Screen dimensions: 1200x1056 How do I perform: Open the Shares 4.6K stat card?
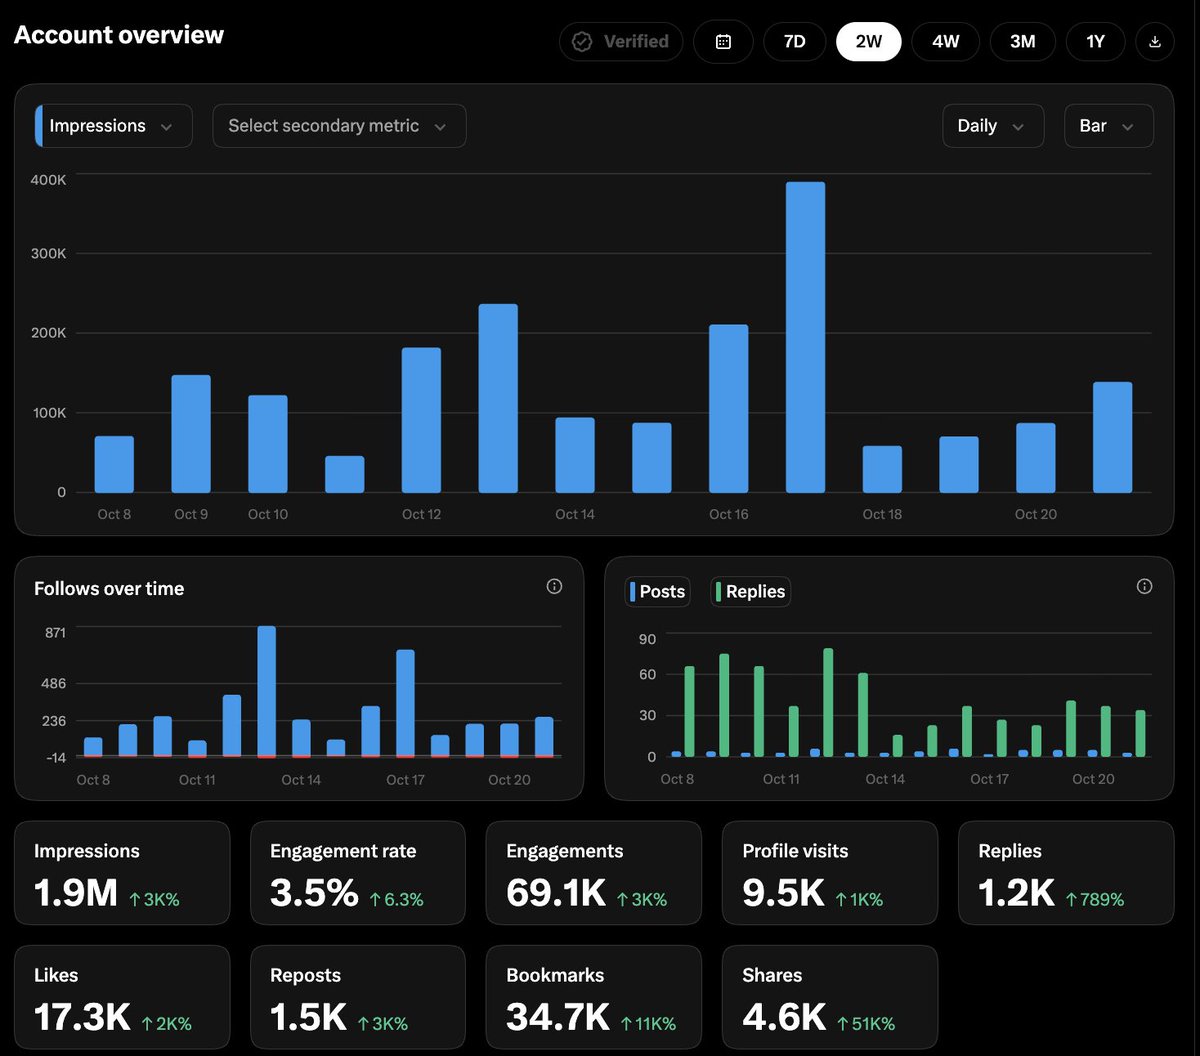[x=830, y=997]
